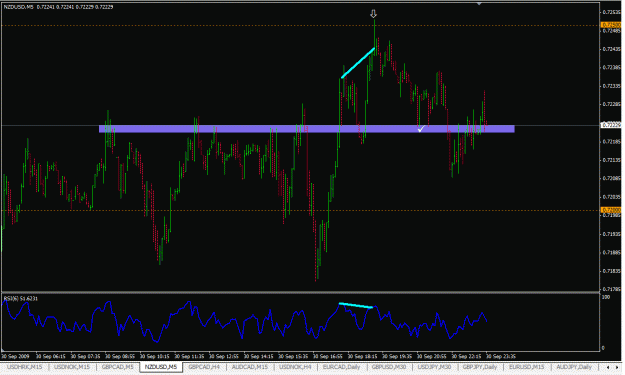Click the right tab-scroll arrow
This screenshot has height=375, width=625.
point(617,367)
